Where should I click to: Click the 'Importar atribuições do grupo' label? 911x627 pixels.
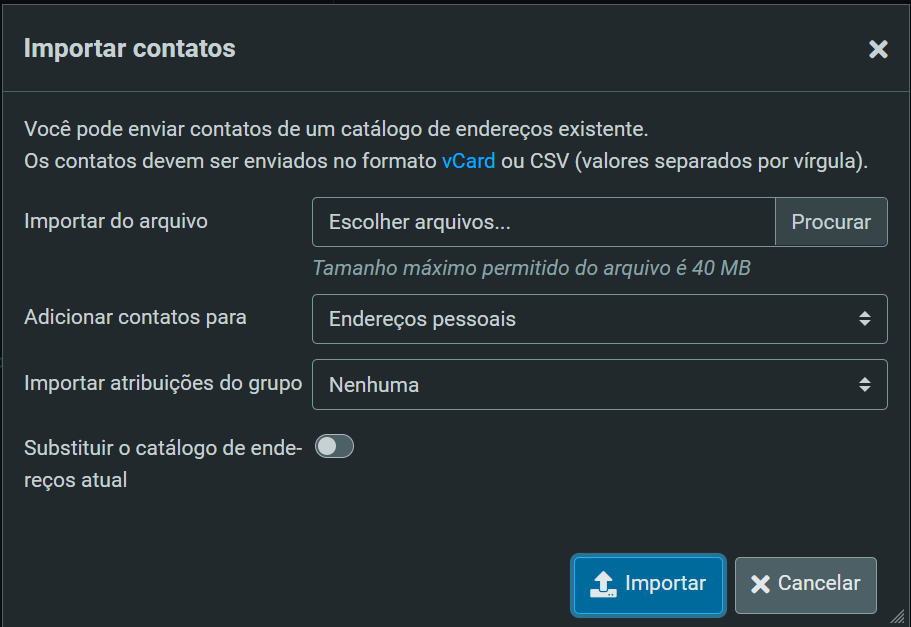163,383
